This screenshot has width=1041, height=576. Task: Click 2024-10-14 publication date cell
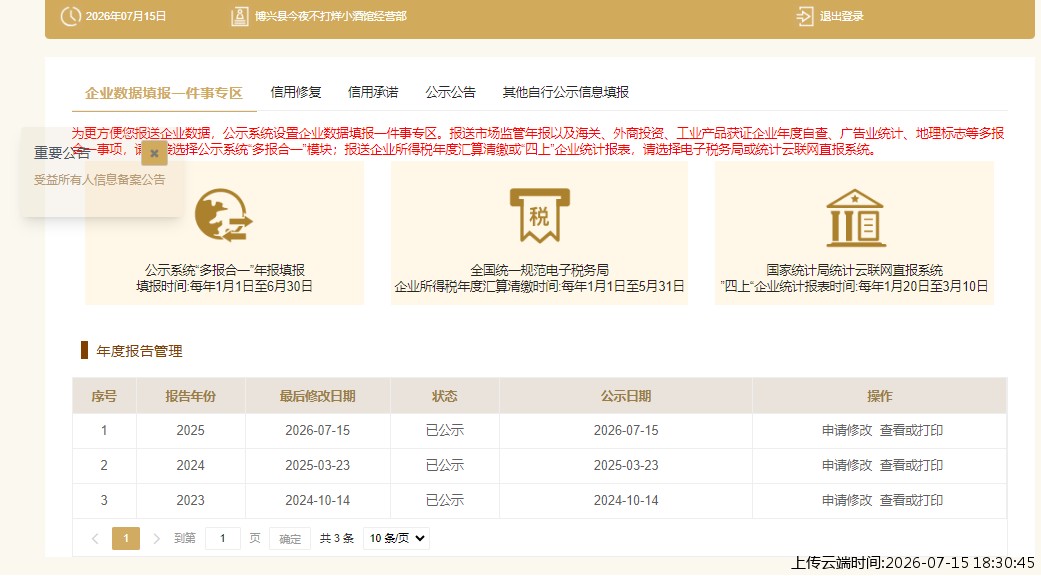pos(626,501)
